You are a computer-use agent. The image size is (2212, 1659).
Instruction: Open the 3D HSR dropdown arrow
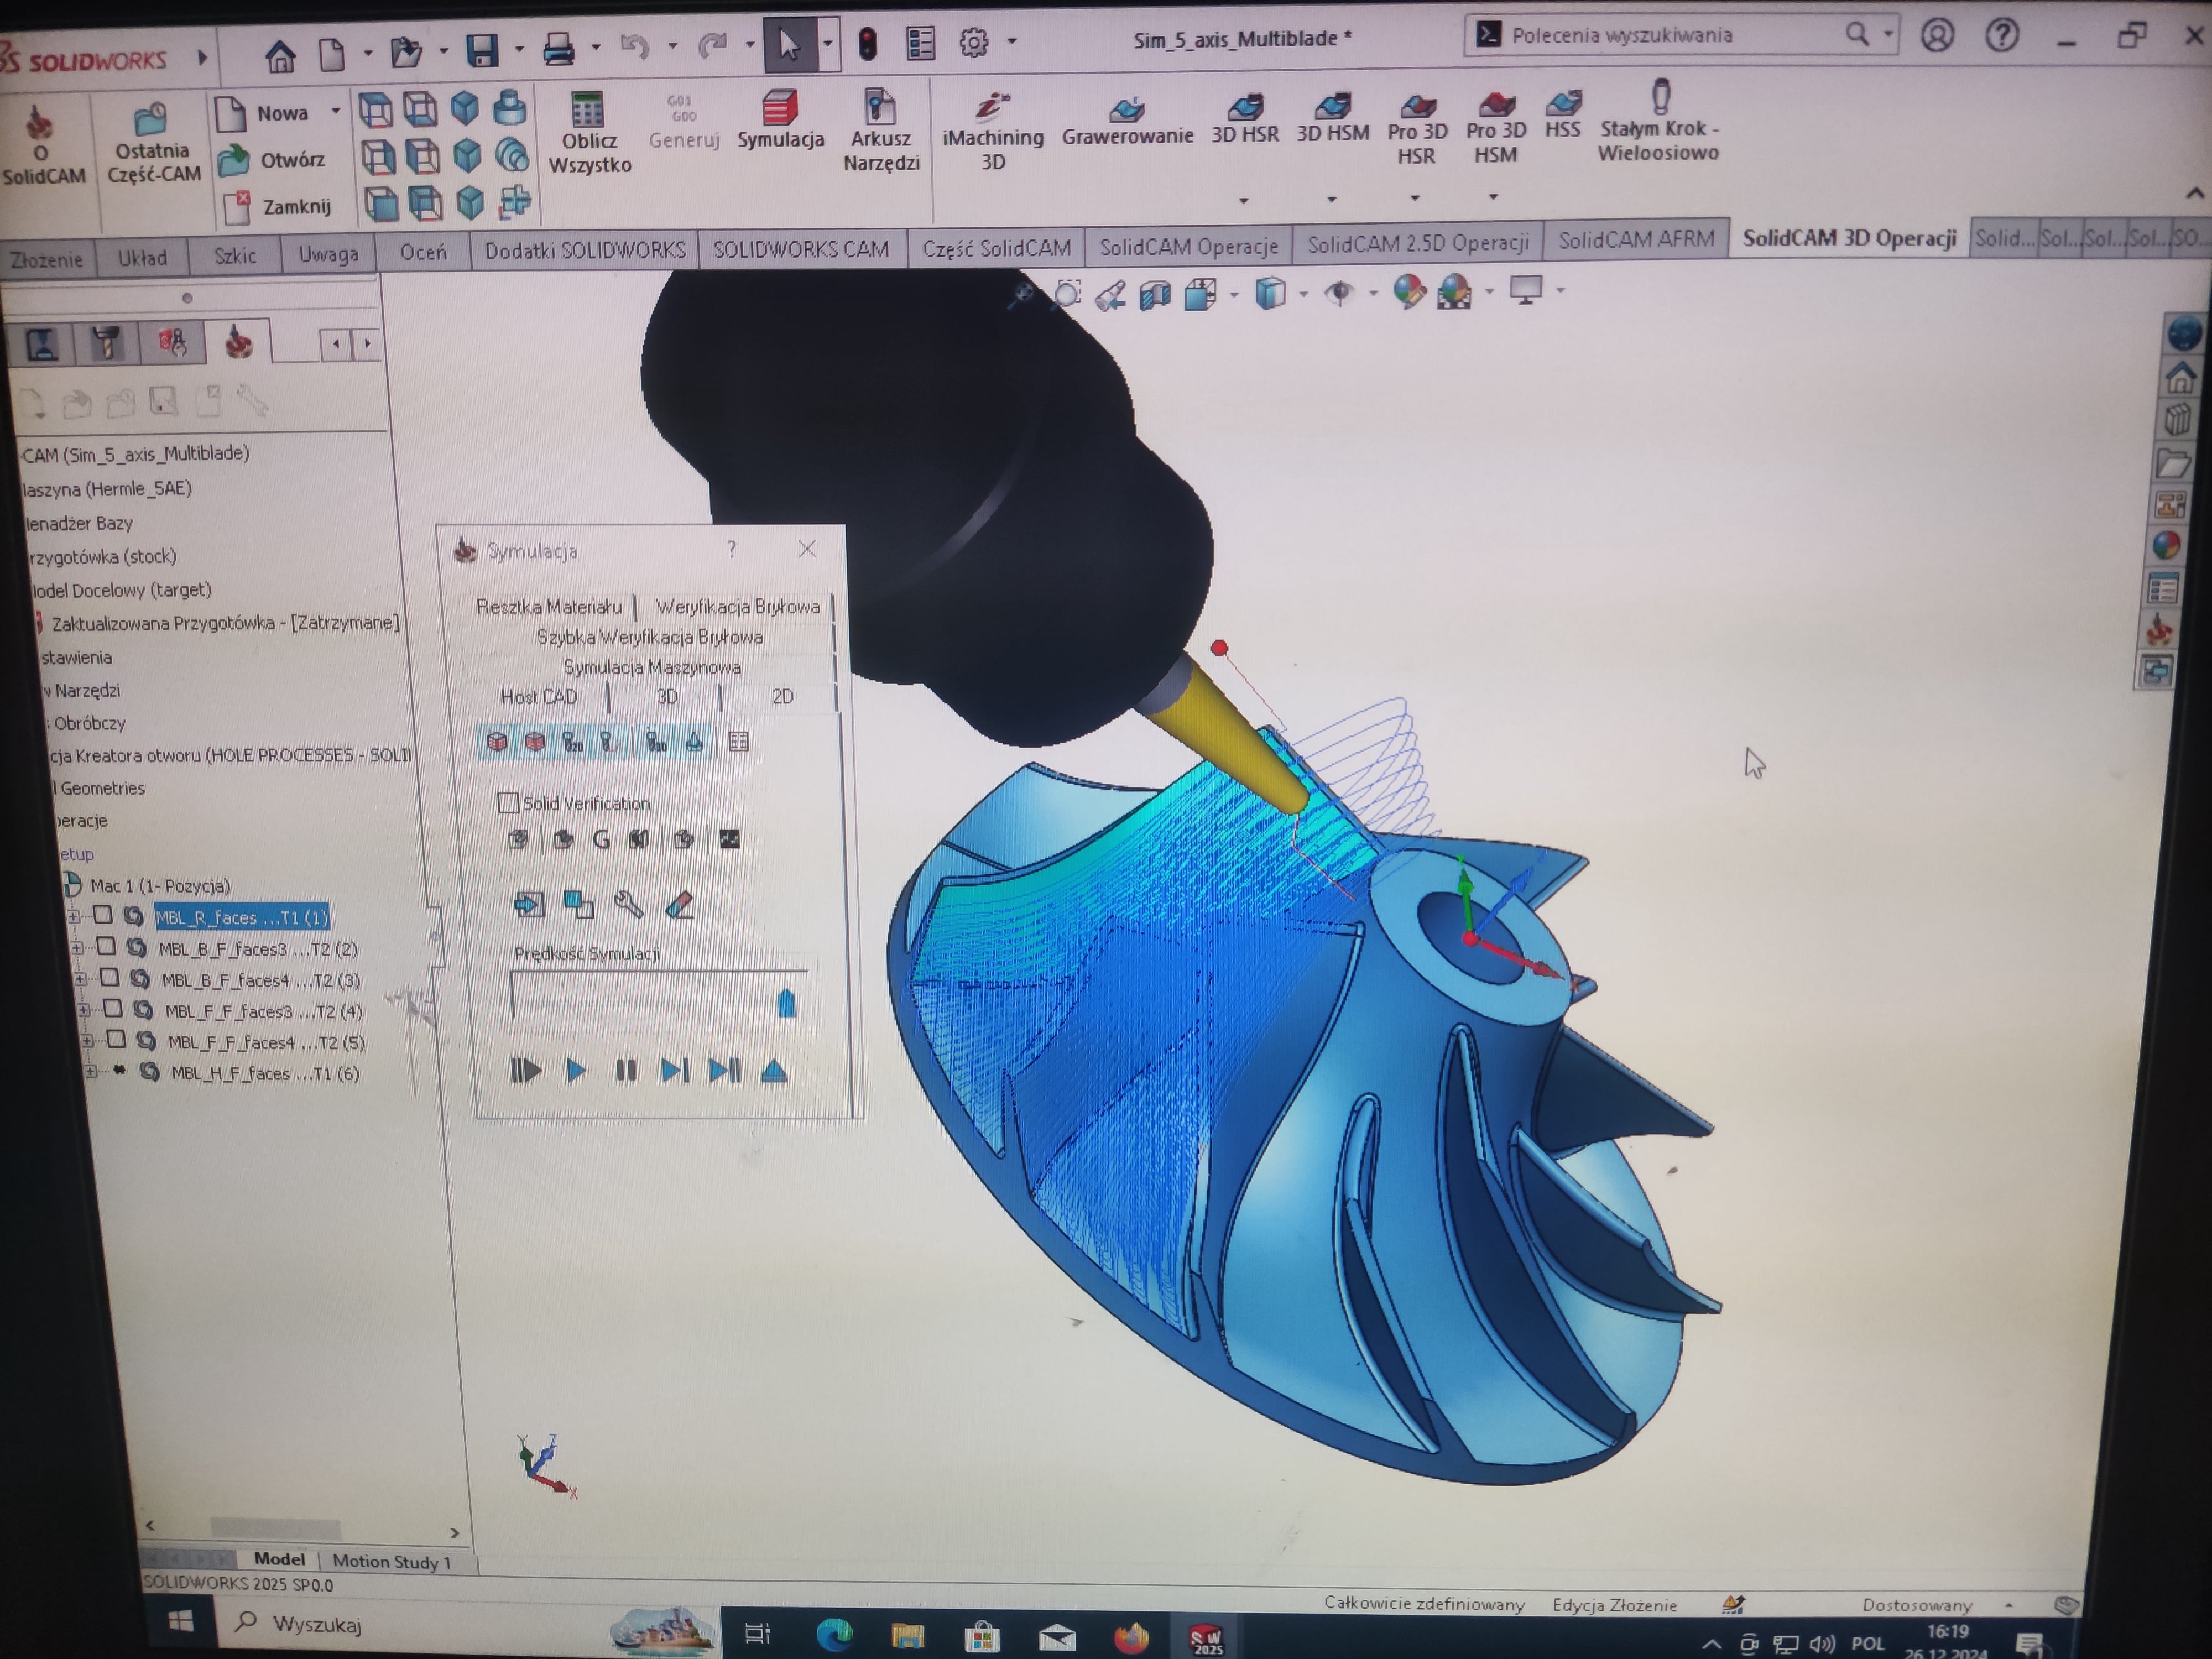1244,201
